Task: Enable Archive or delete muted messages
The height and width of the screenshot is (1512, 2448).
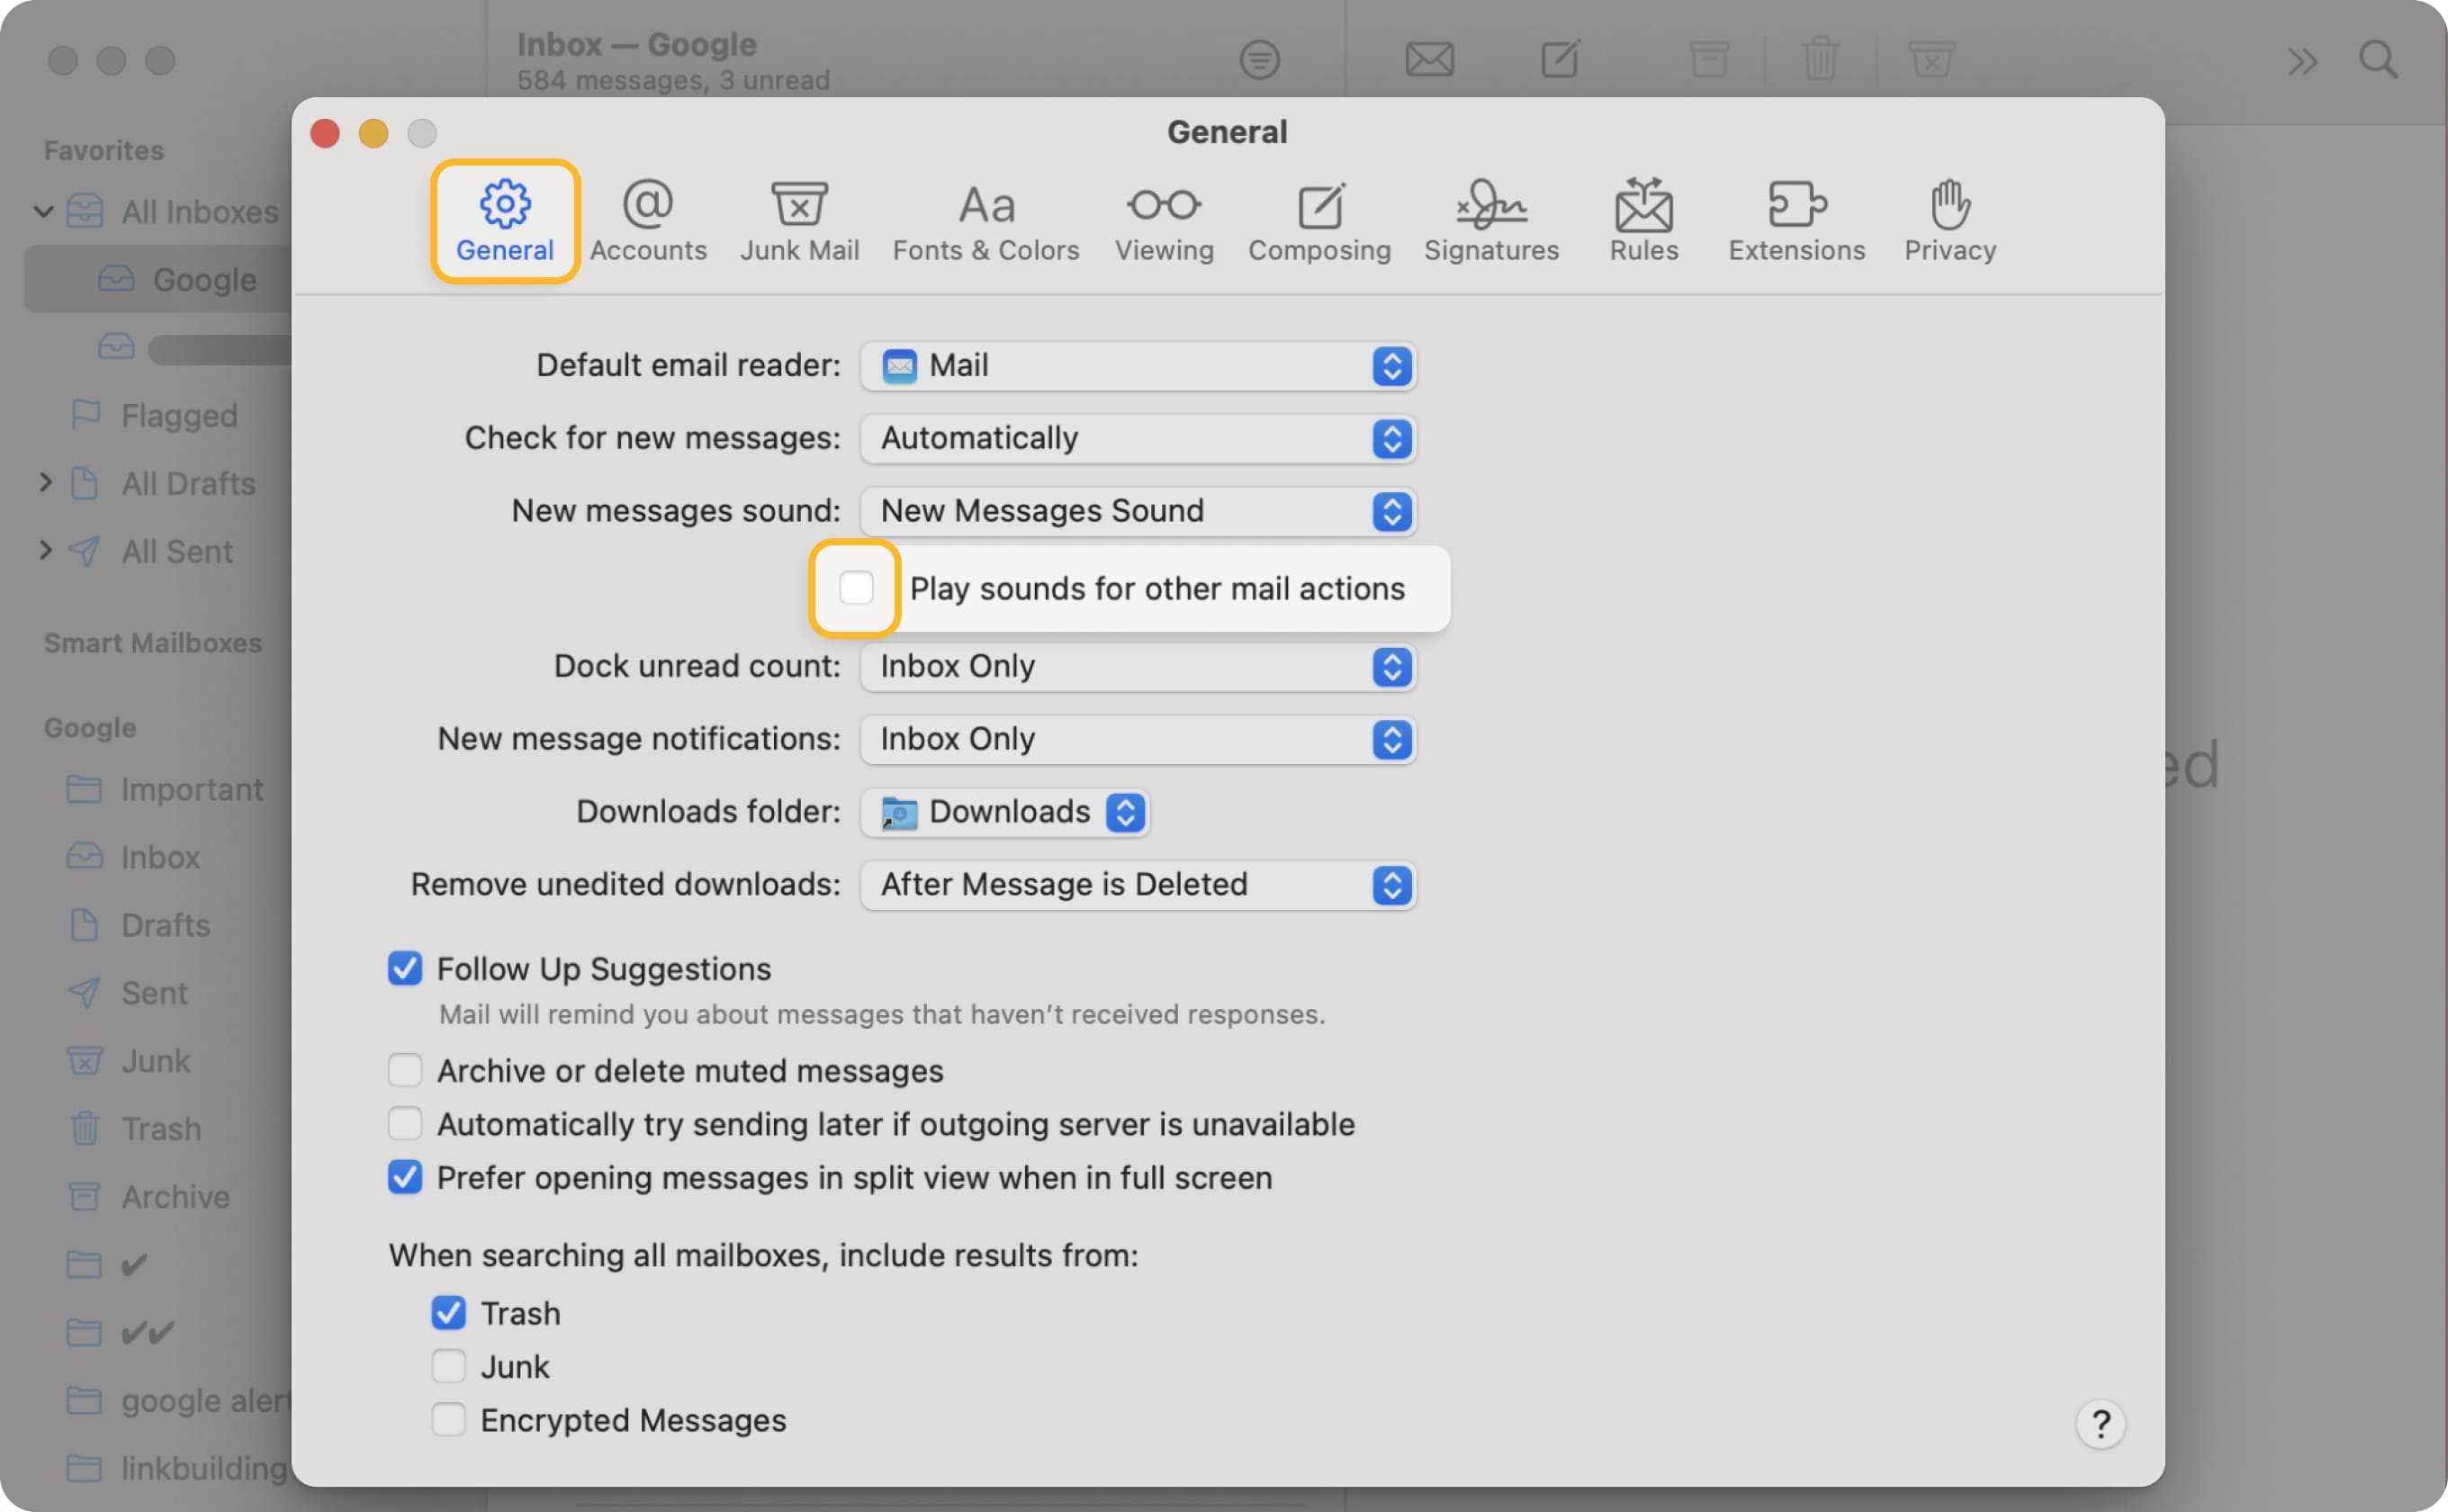Action: [x=404, y=1070]
